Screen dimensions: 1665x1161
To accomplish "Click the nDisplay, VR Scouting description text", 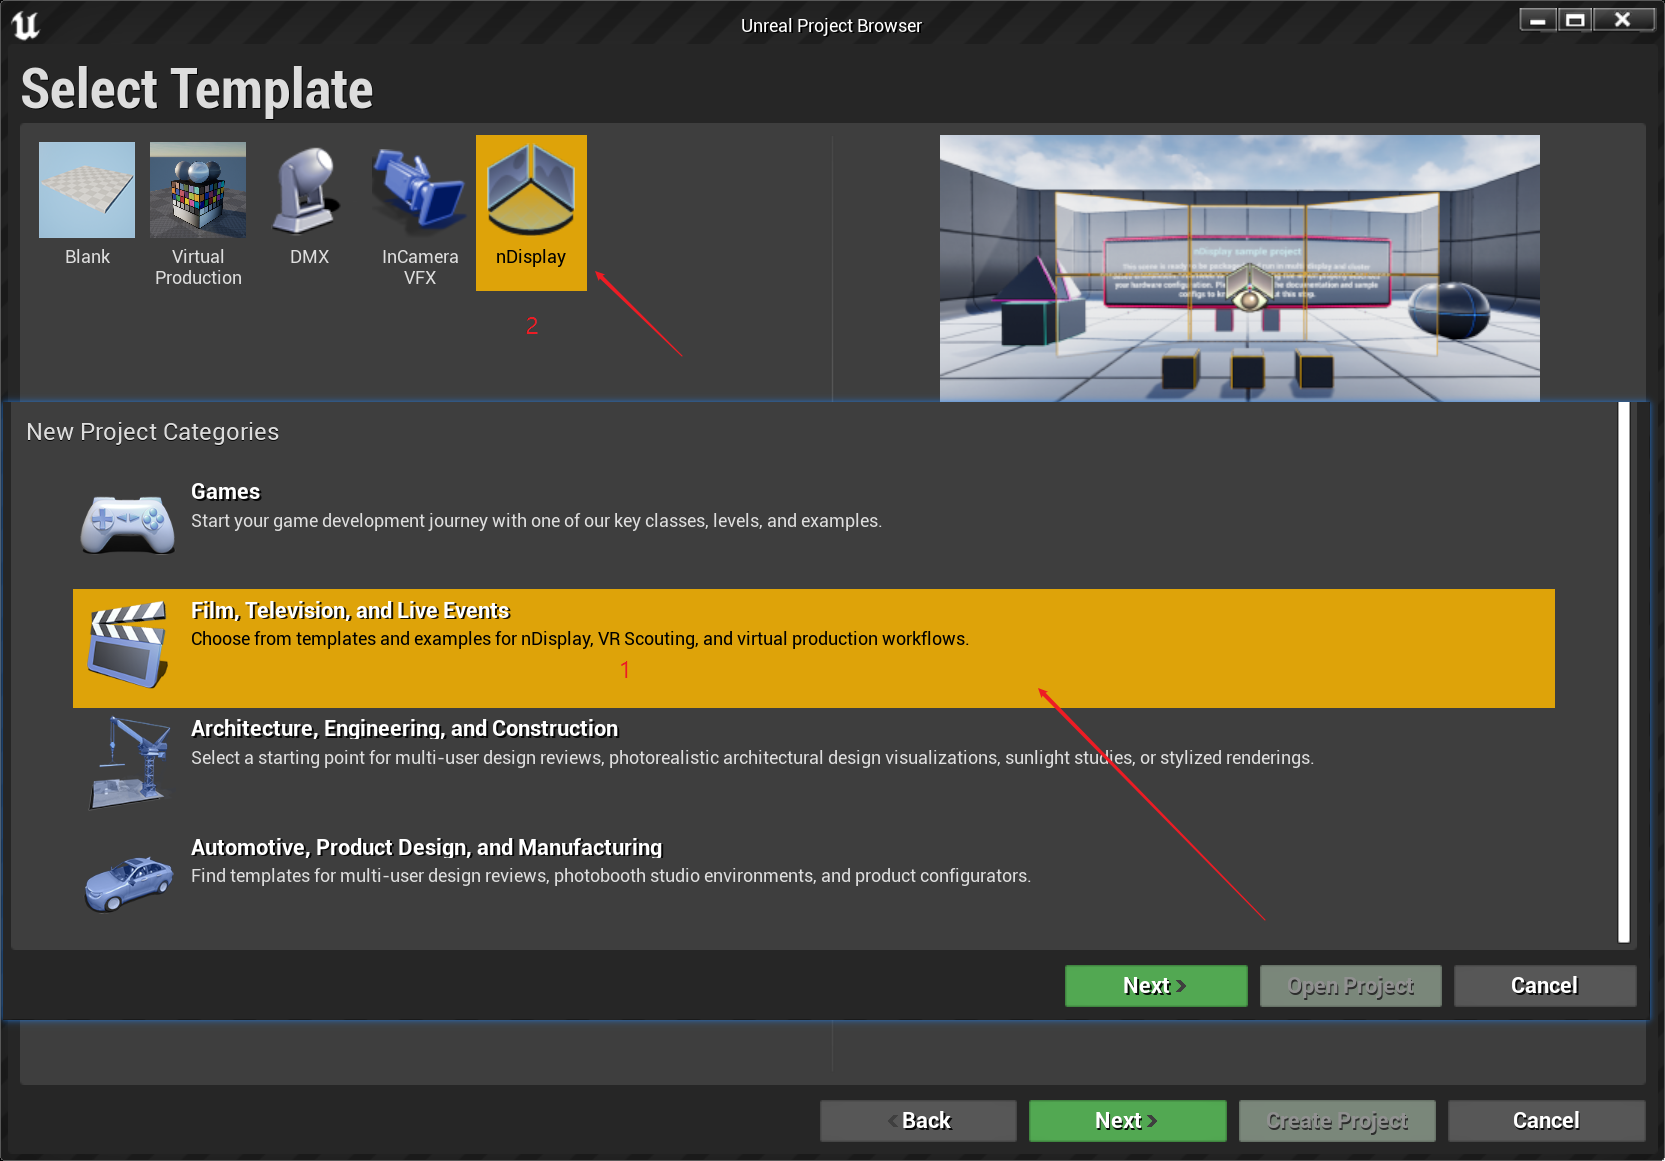I will pyautogui.click(x=580, y=639).
